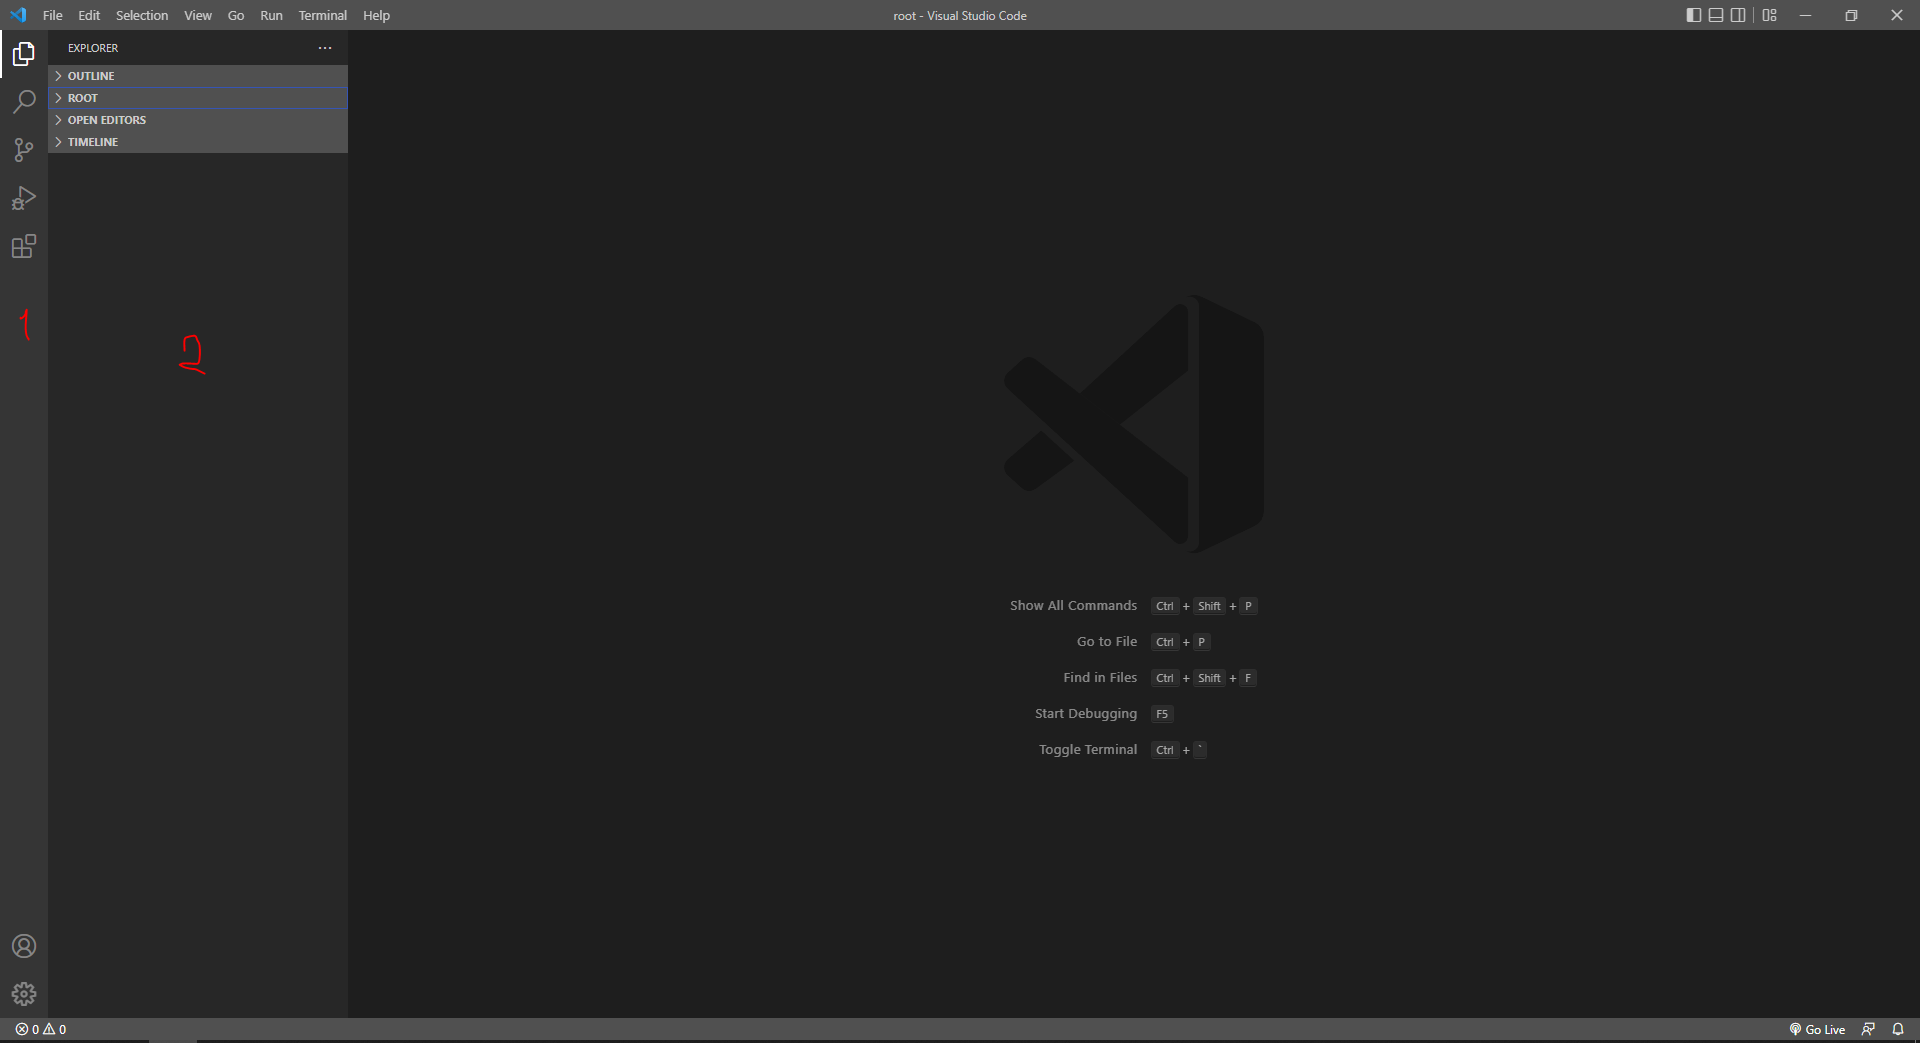Click the F5 key hint
This screenshot has height=1043, width=1920.
1162,714
